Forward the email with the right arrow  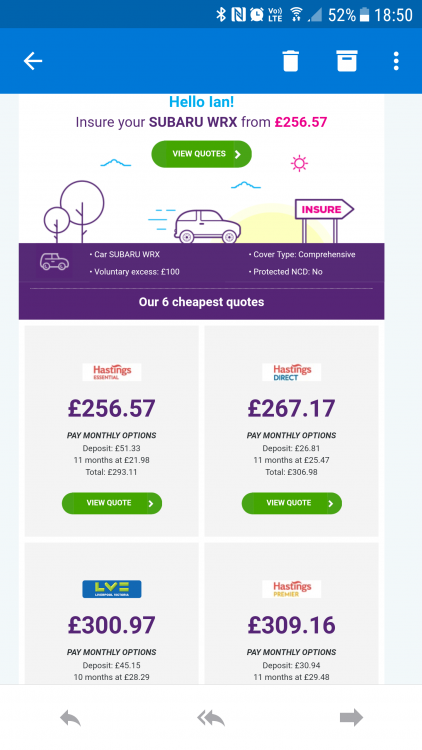[351, 717]
